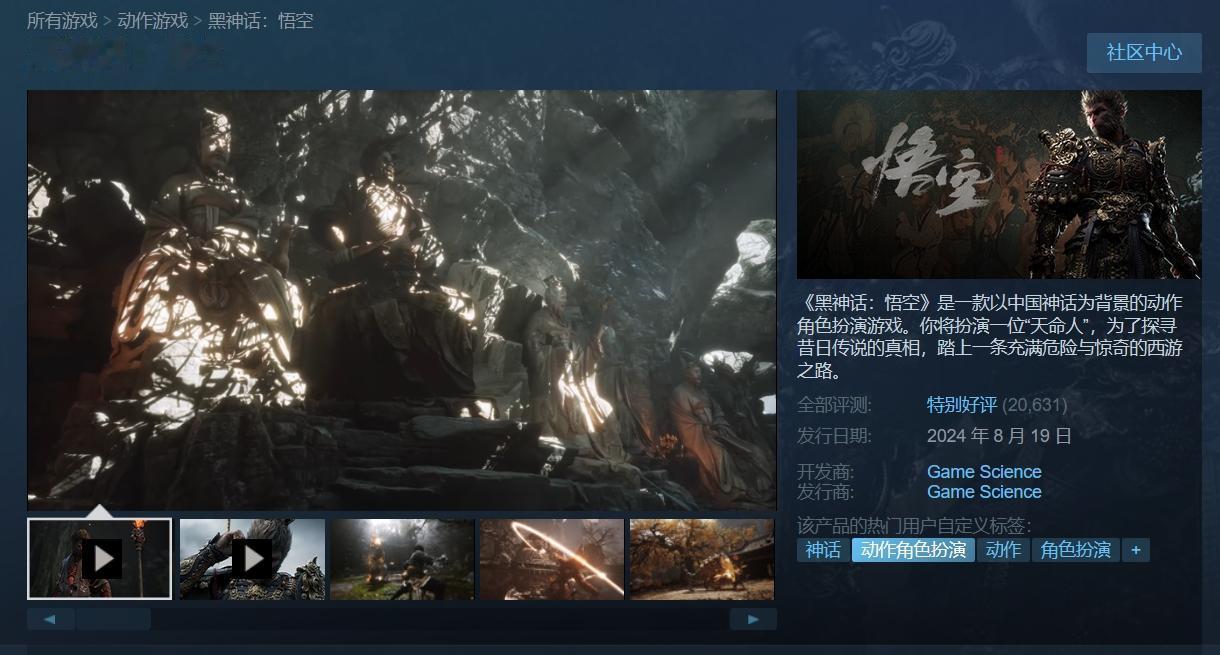1220x655 pixels.
Task: Select the fifth thumbnail with autumn courtyard
Action: [702, 558]
